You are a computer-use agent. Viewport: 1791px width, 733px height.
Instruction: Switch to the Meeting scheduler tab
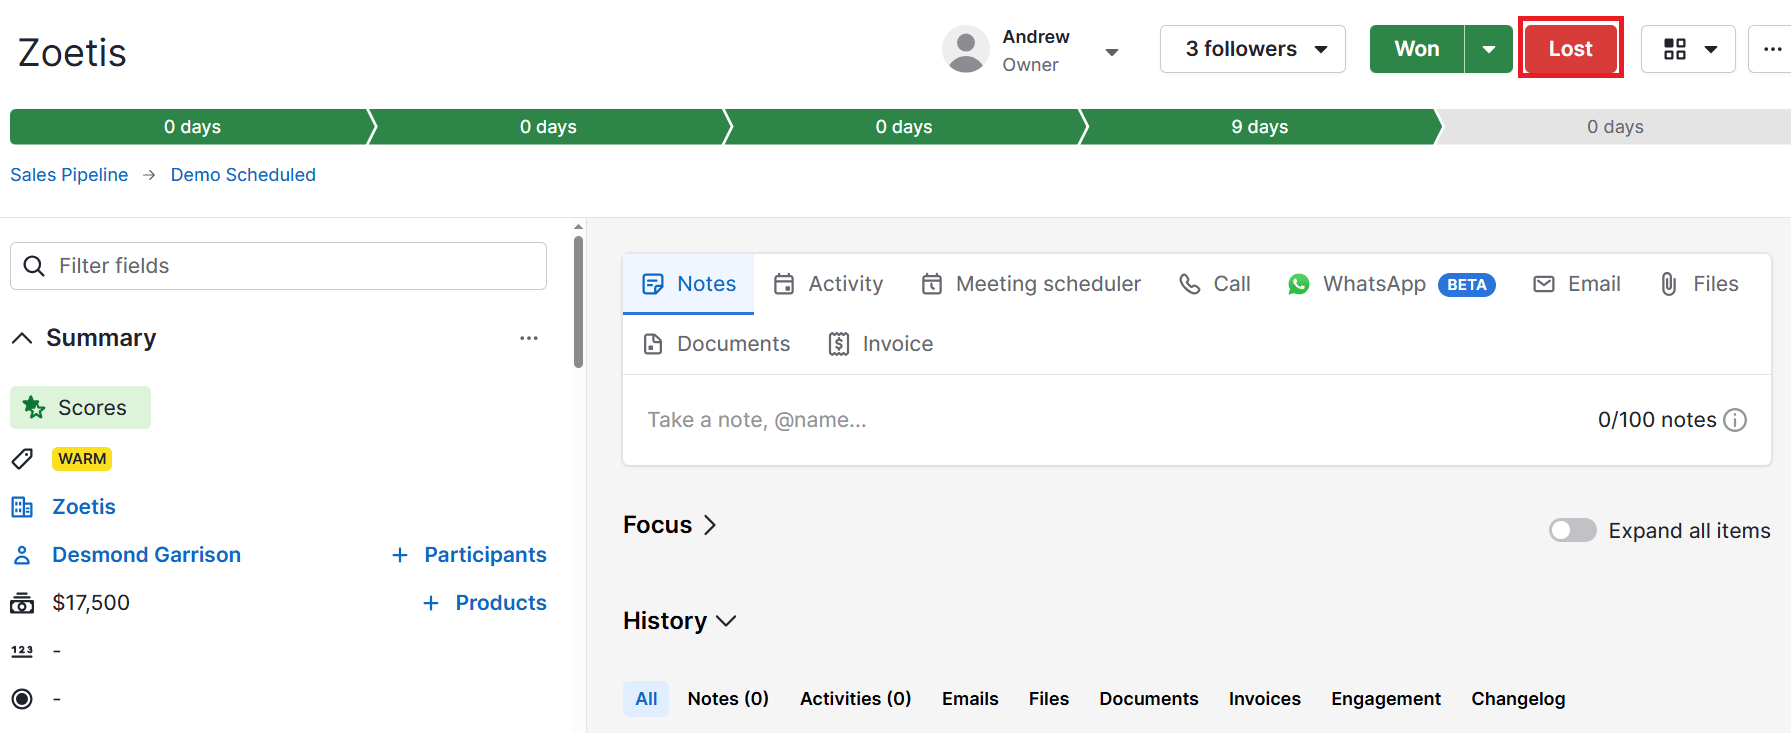coord(1031,284)
